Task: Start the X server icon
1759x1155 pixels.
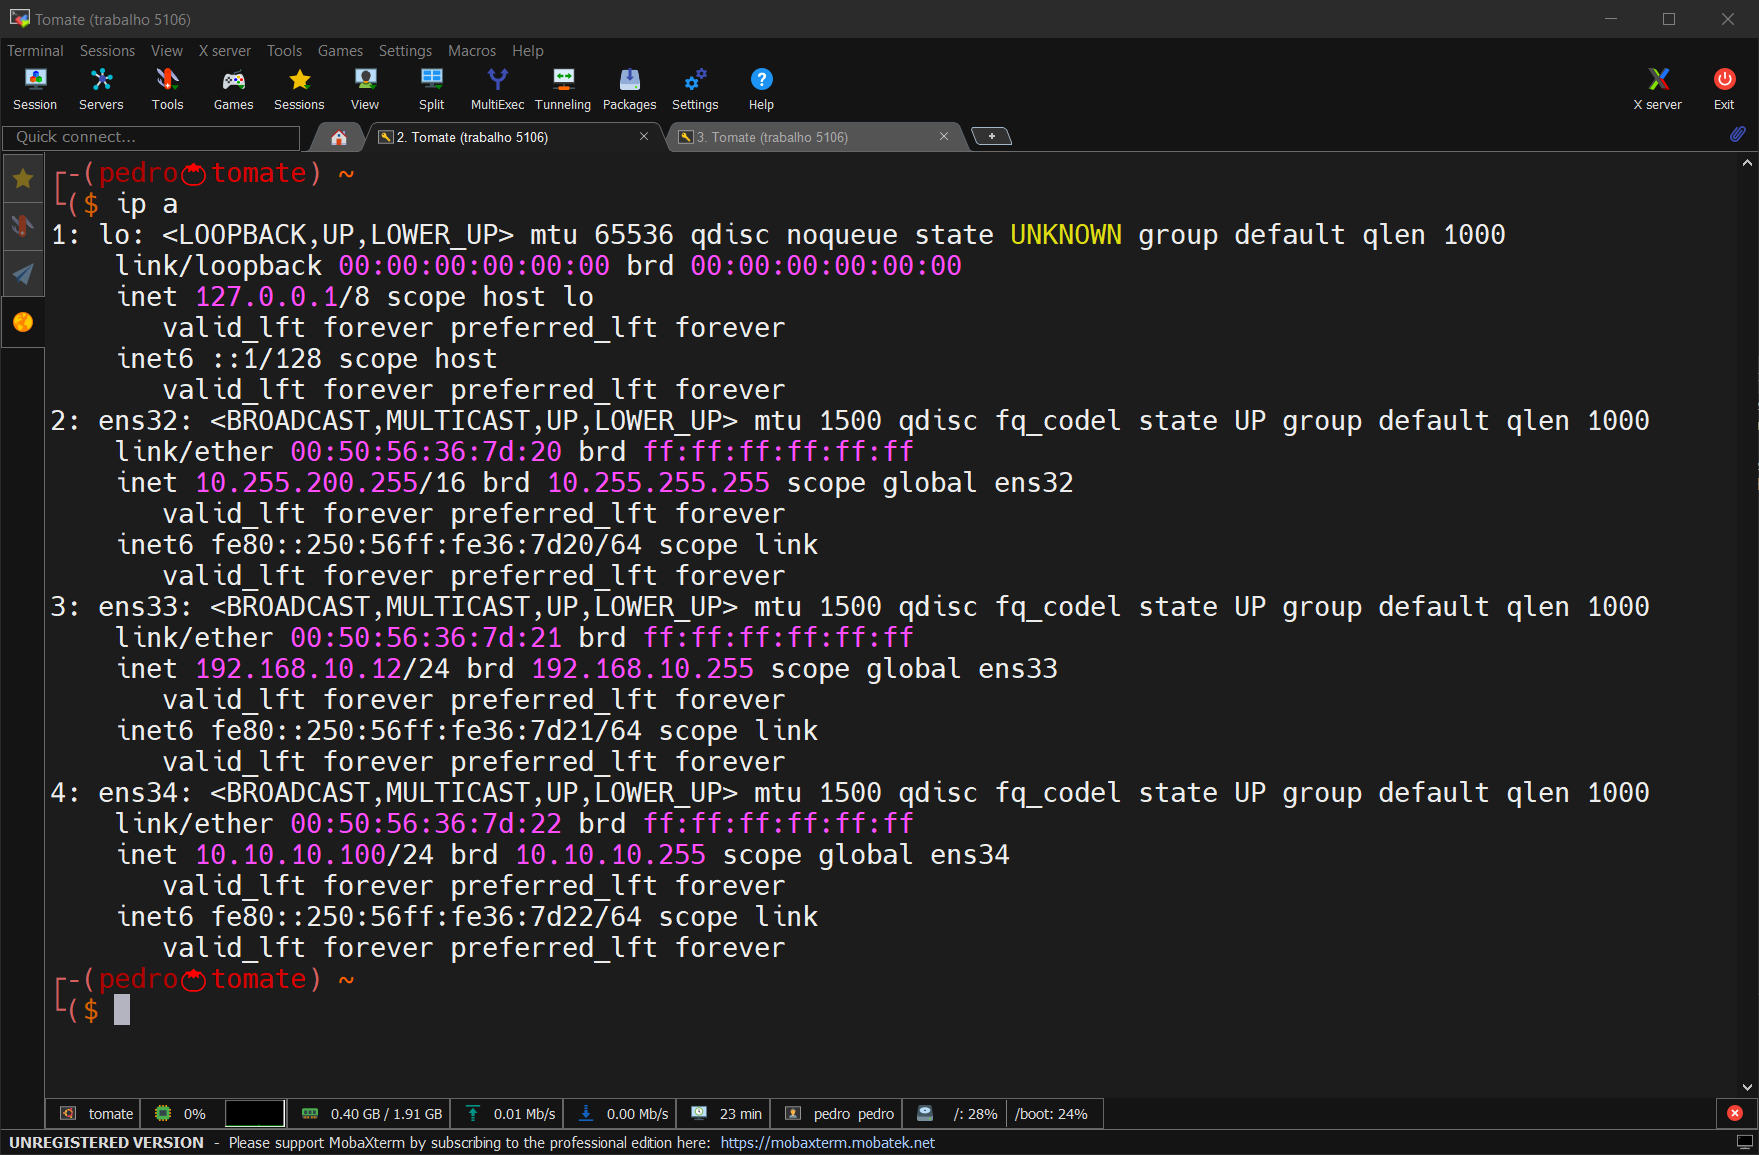Action: tap(1657, 88)
